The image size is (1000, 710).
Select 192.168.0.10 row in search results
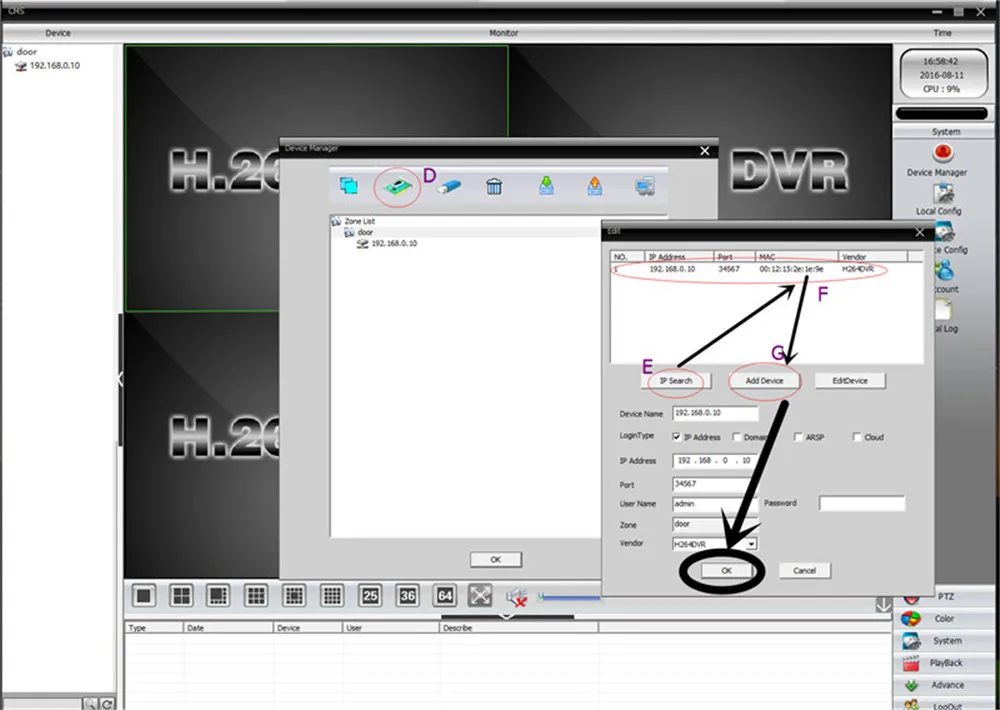coord(766,269)
